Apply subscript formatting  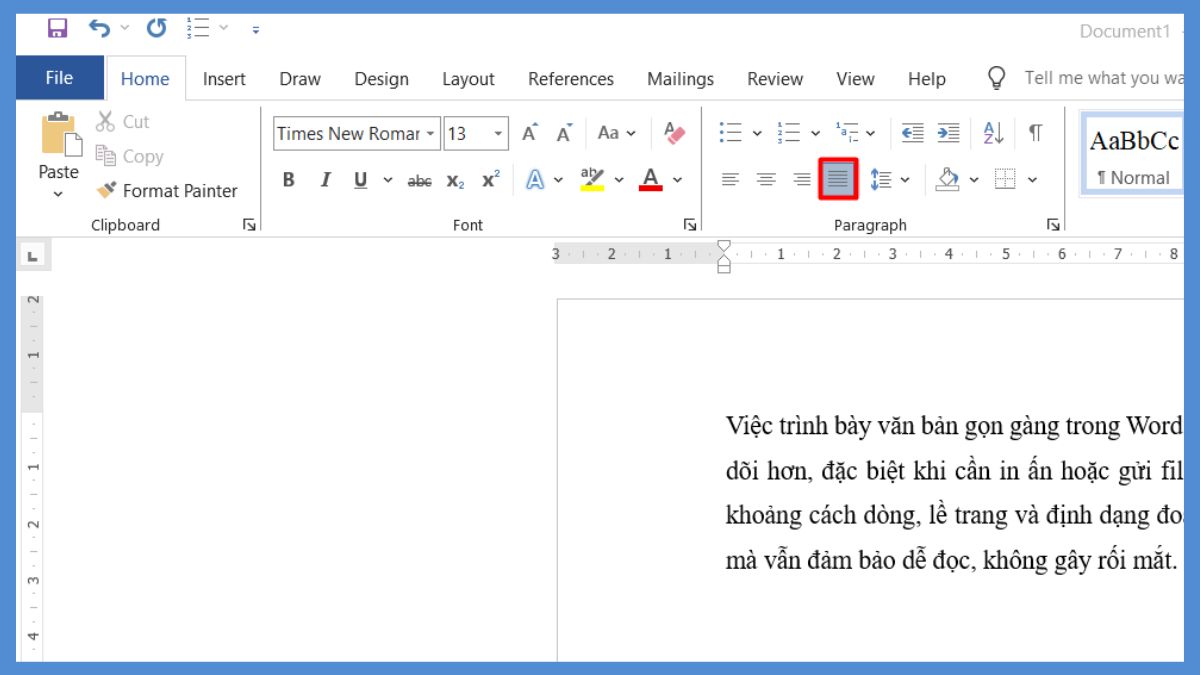coord(454,181)
